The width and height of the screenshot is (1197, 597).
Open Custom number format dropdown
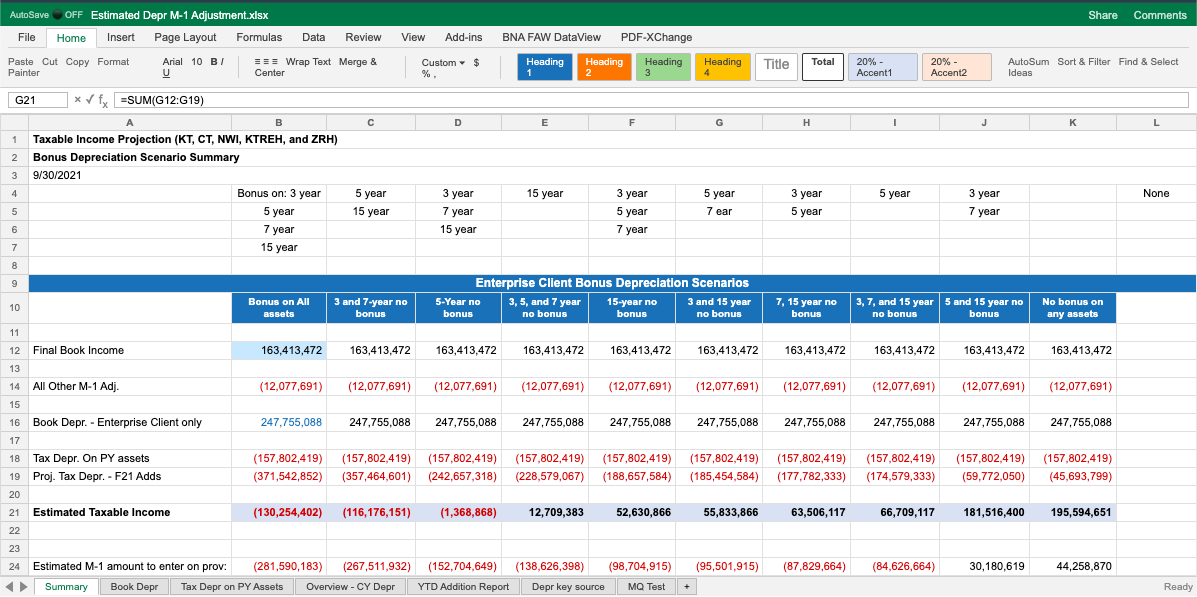[444, 63]
